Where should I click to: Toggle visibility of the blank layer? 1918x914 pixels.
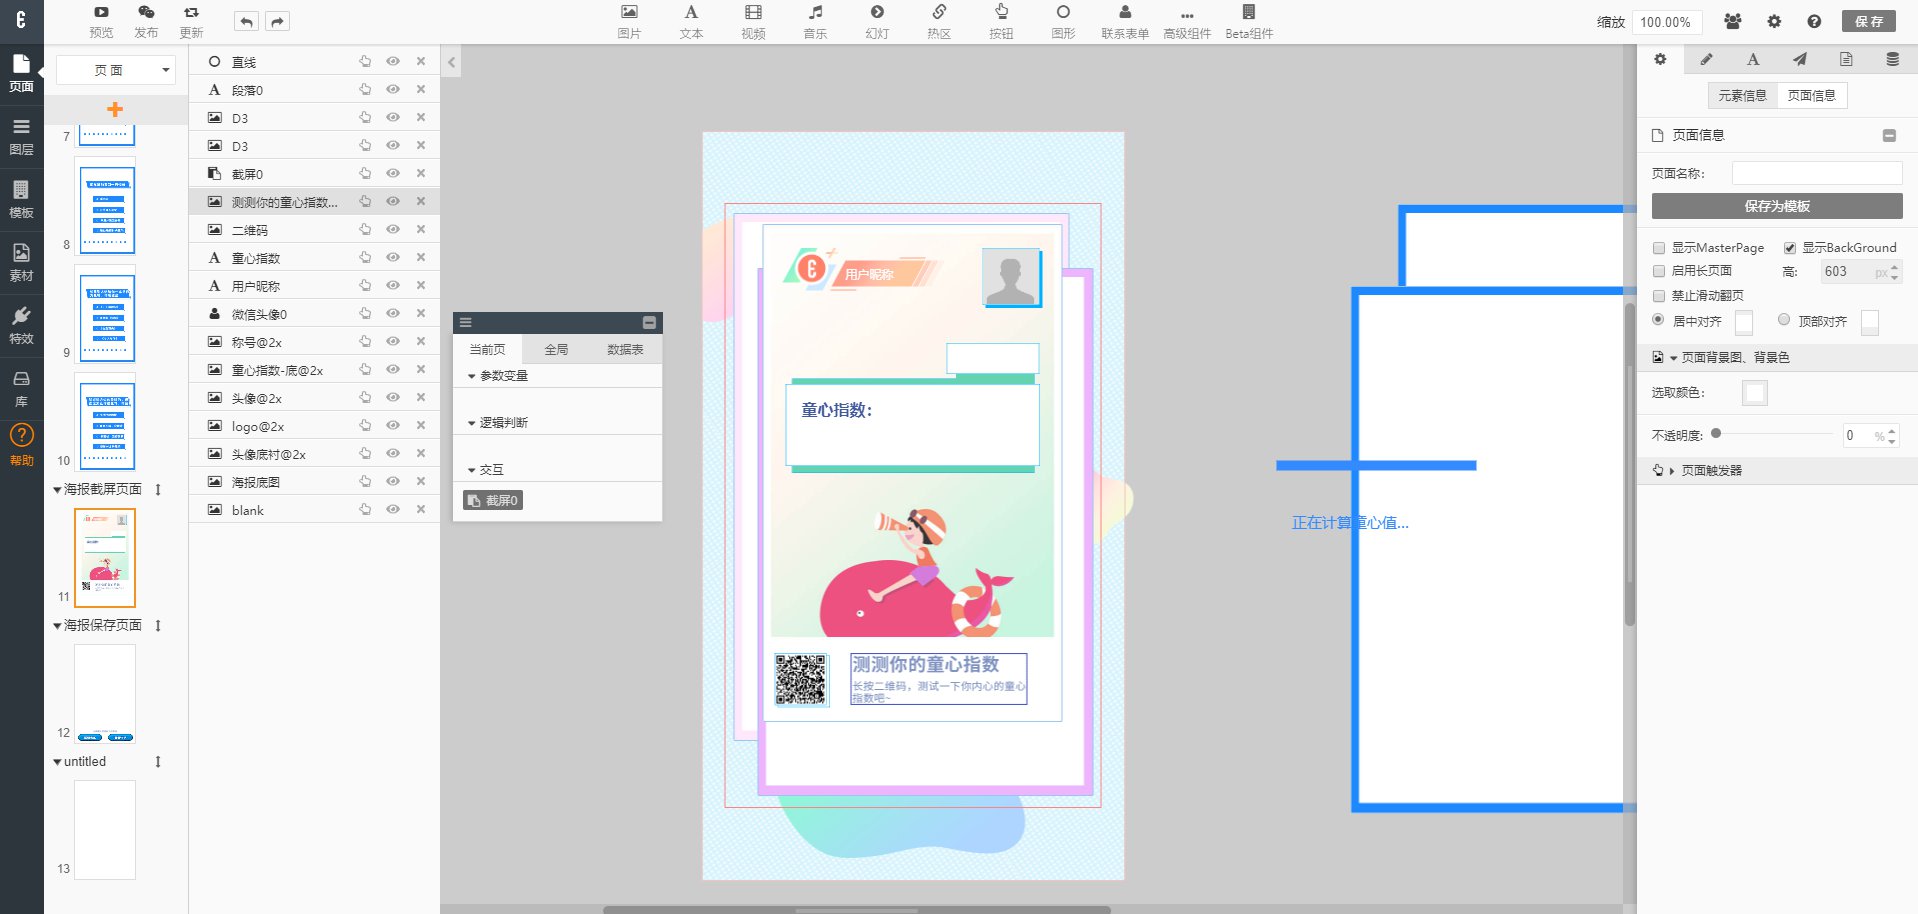tap(393, 509)
